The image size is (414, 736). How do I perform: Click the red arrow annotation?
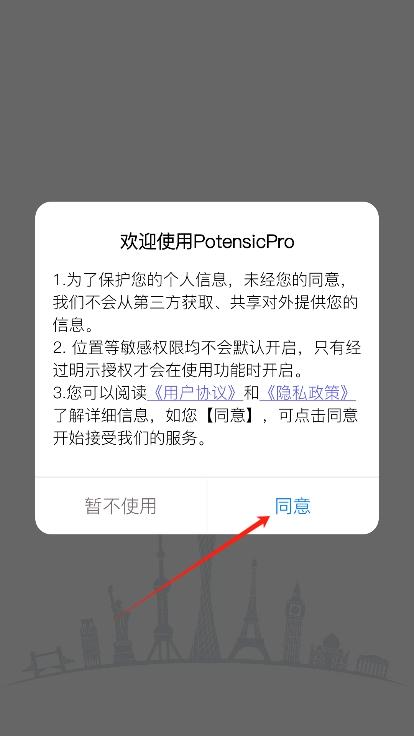coord(193,565)
